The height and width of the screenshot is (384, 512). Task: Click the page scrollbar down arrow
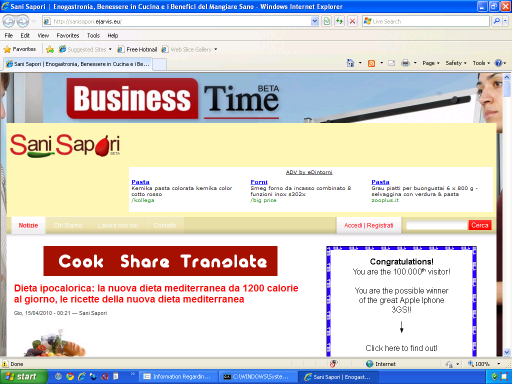507,352
